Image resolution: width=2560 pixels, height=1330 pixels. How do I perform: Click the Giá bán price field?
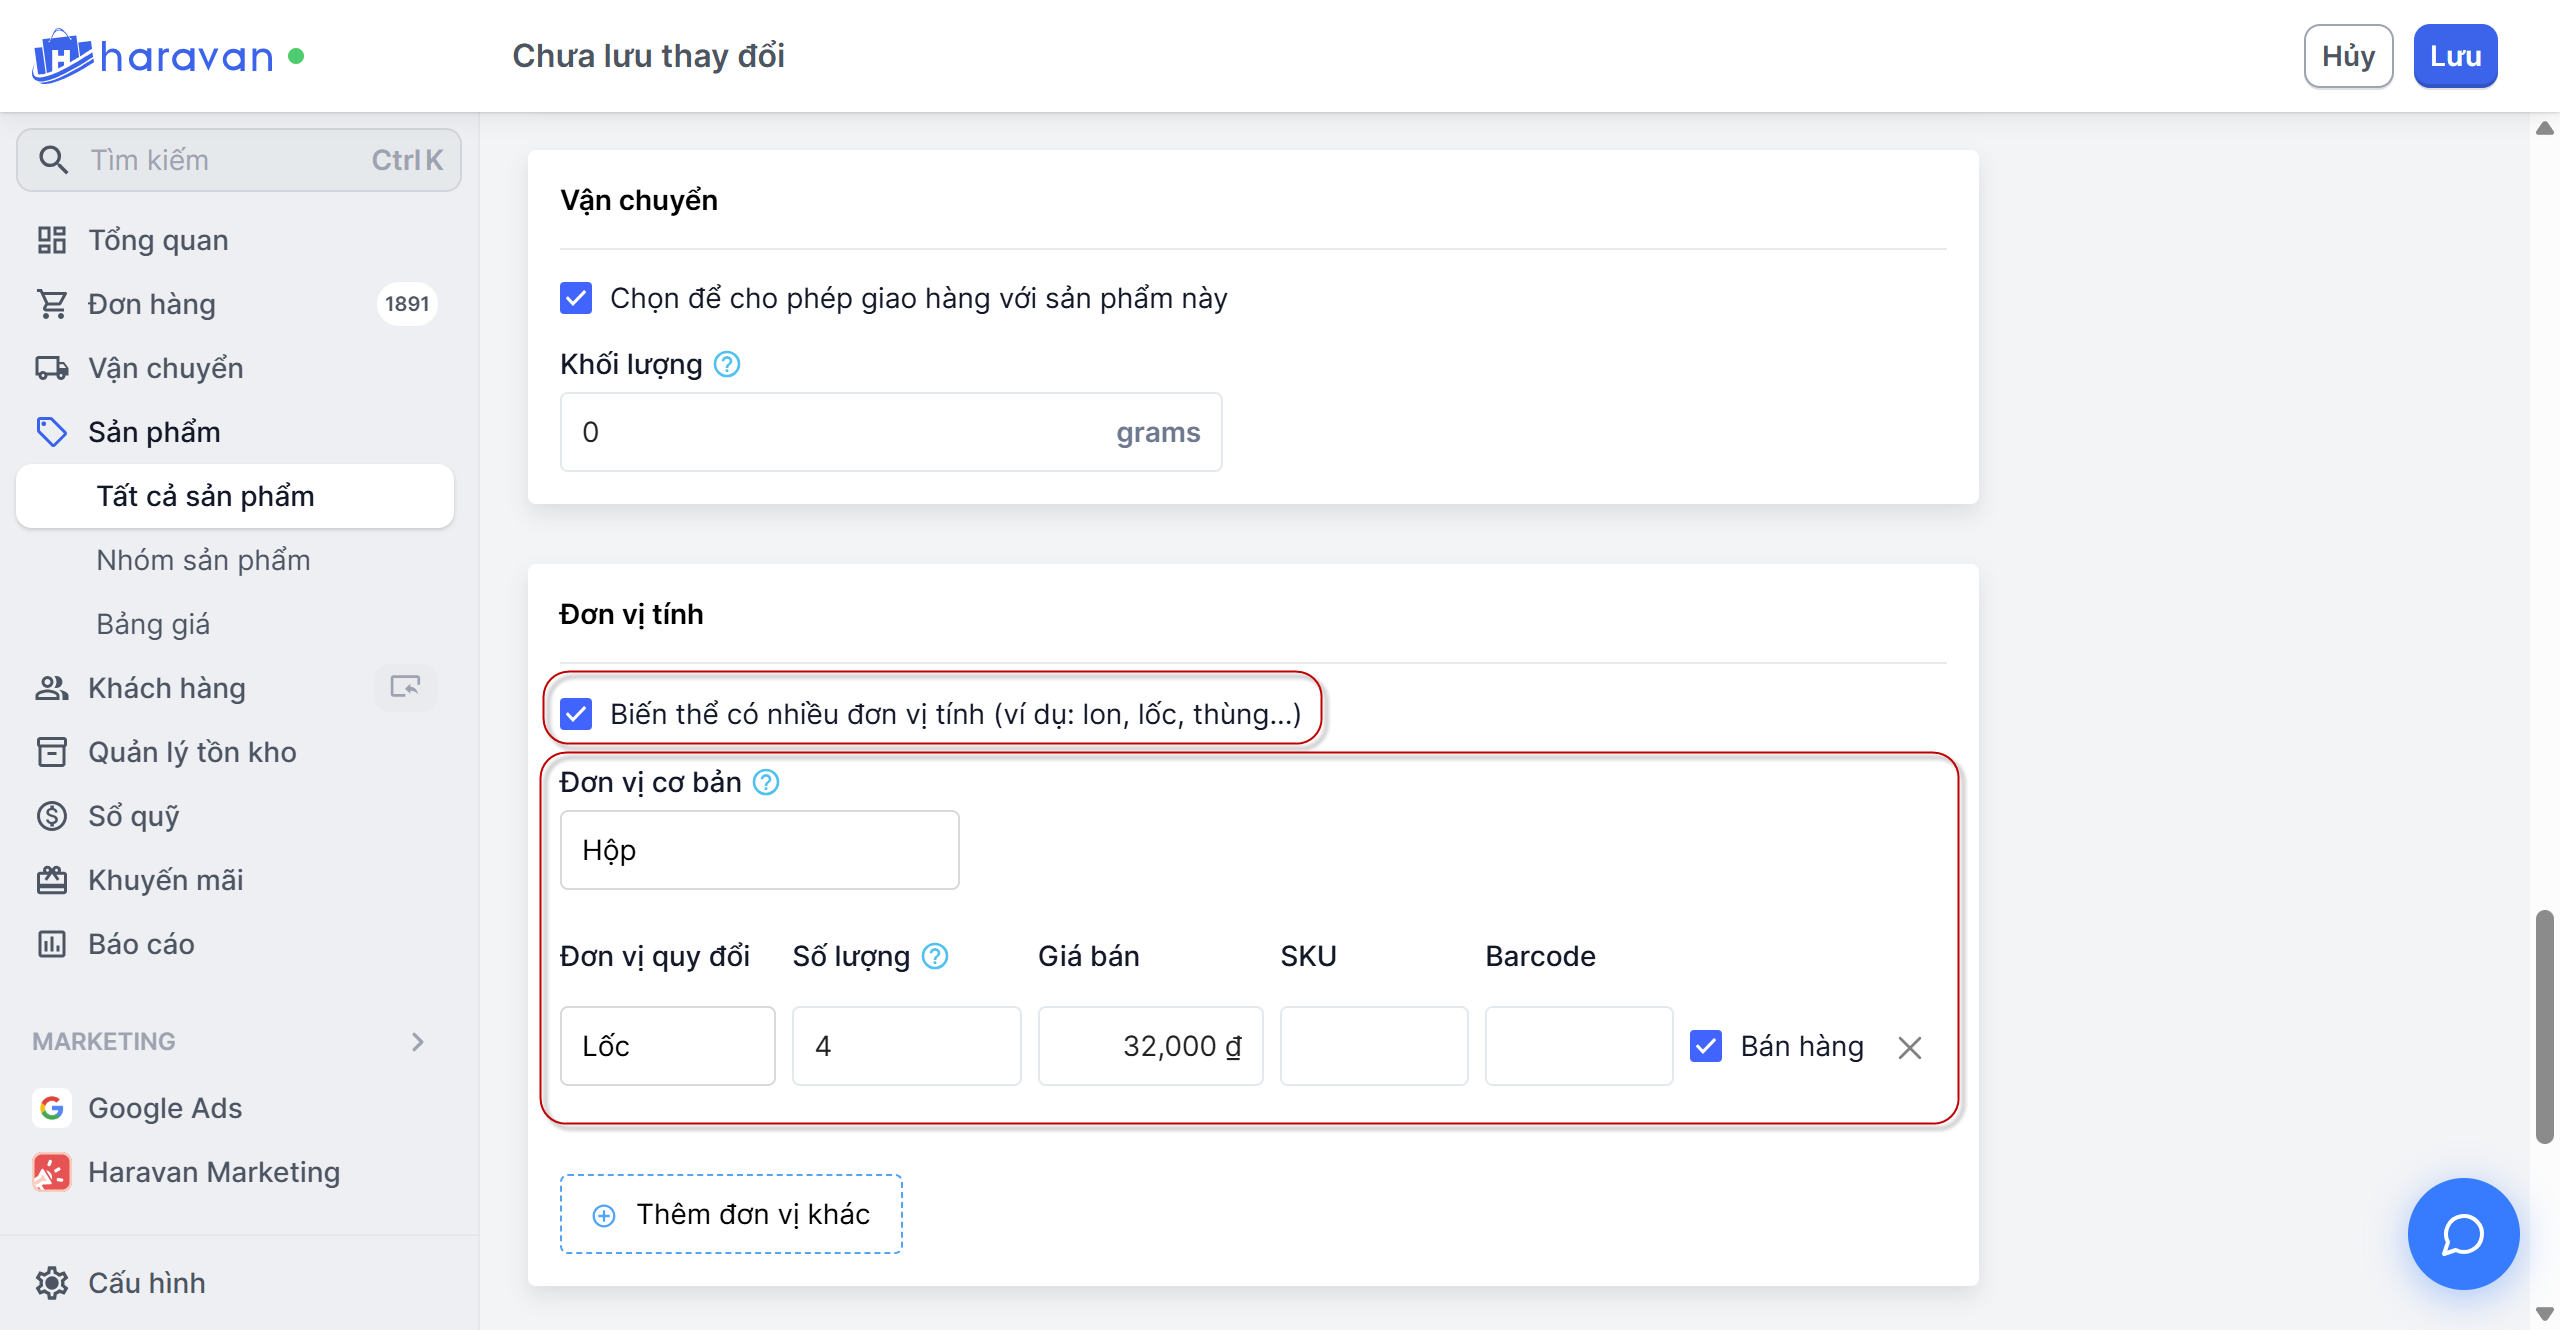click(x=1150, y=1046)
